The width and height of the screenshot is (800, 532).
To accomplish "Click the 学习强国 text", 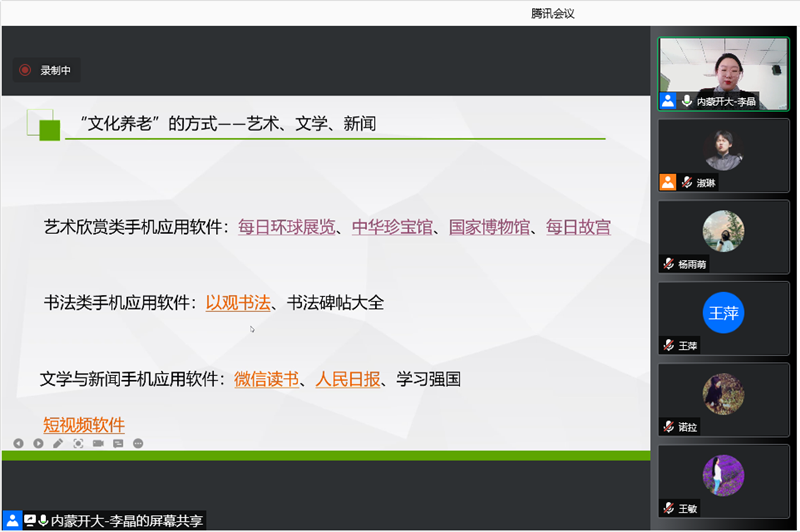I will point(429,379).
